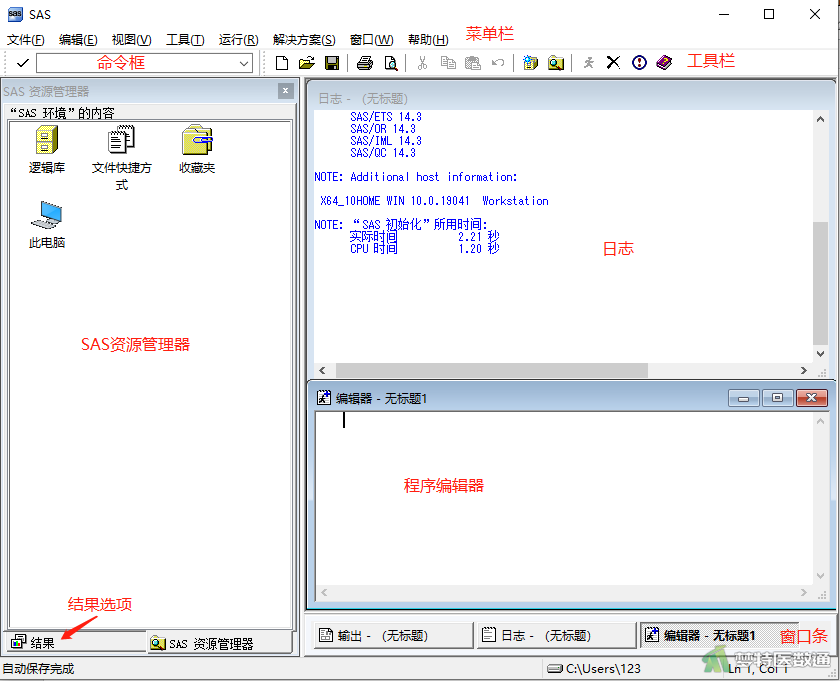Click inside the program editor text area
The image size is (840, 681).
click(x=565, y=498)
